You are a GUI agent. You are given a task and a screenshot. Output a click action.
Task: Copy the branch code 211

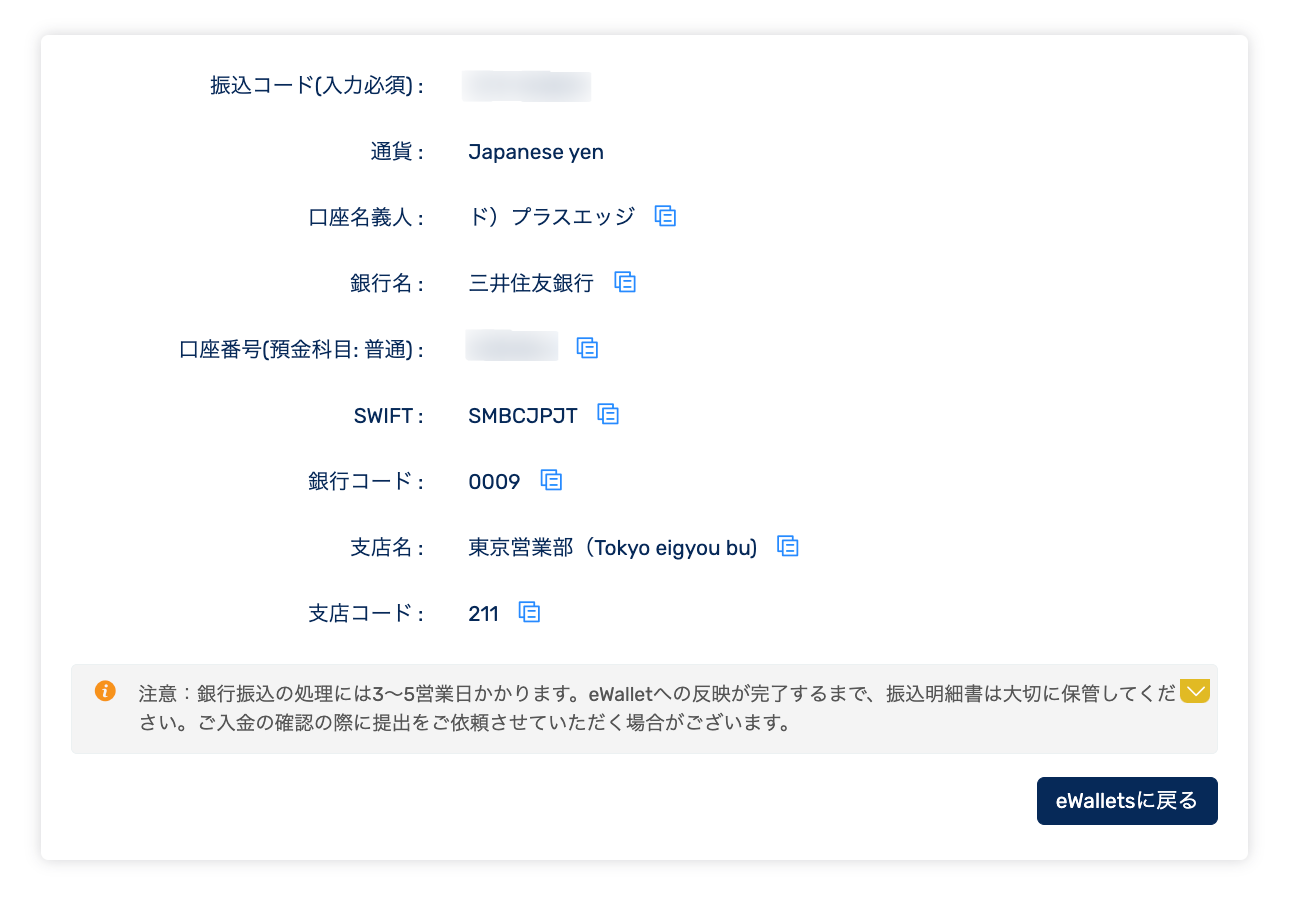coord(529,612)
